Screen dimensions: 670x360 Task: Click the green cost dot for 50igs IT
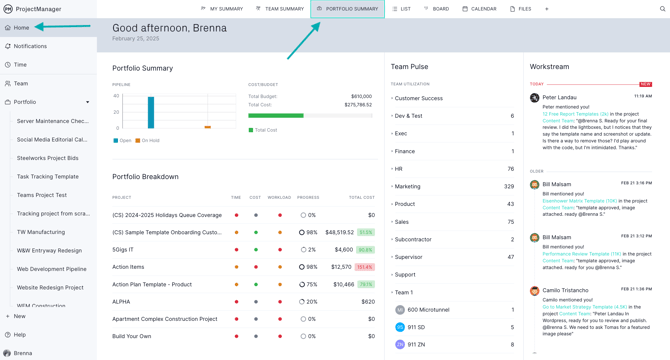(x=256, y=250)
